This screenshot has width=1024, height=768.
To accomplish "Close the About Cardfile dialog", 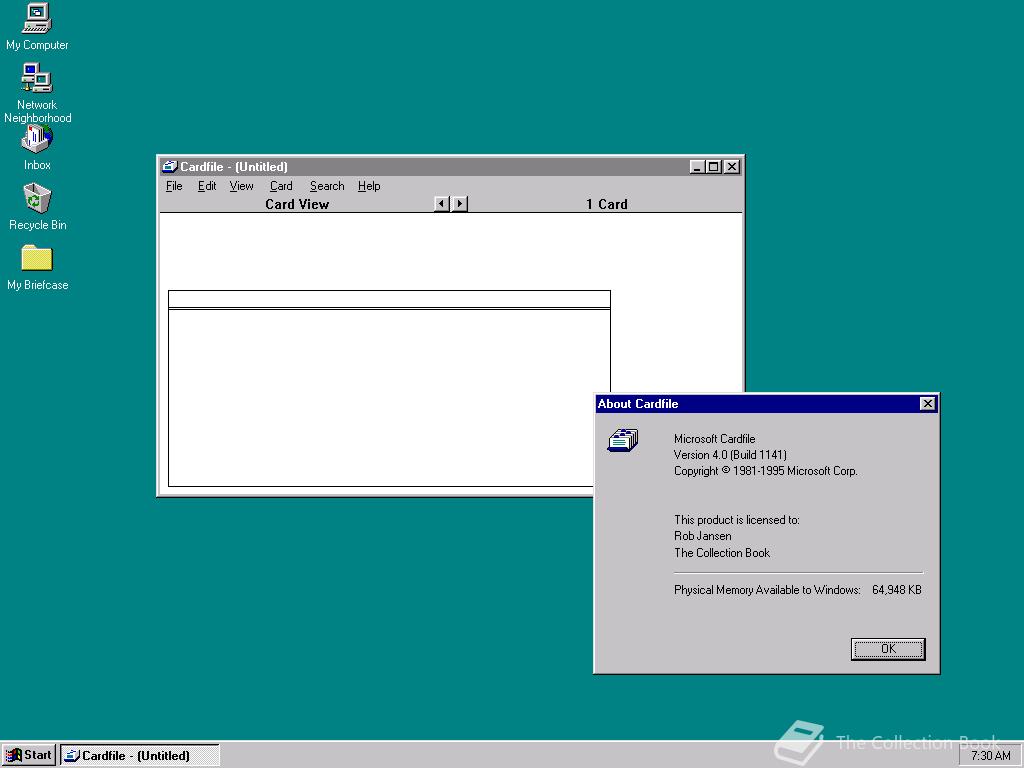I will [927, 404].
